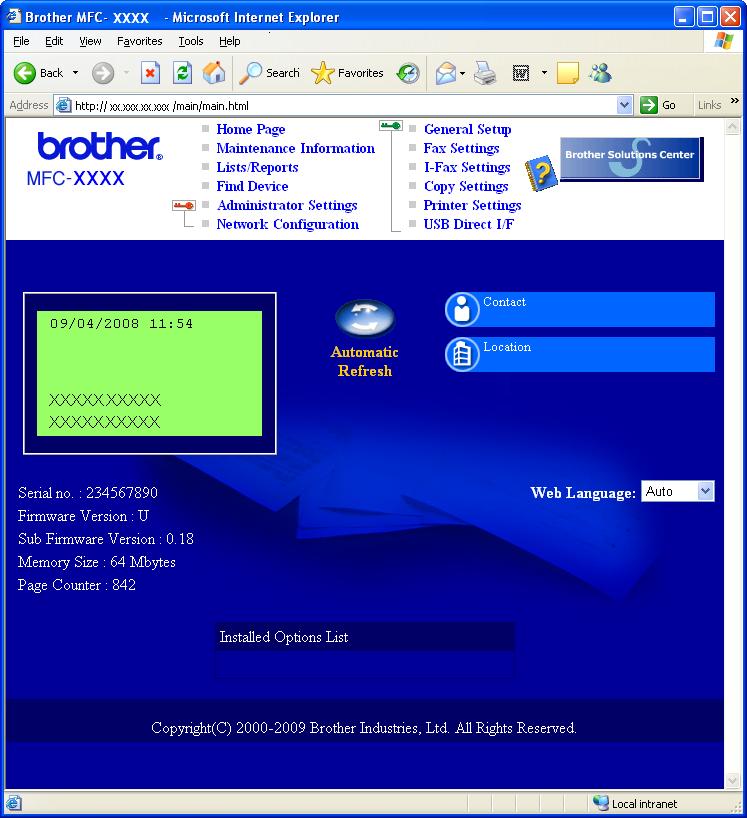
Task: Click the Local intranet zone icon
Action: coord(601,803)
